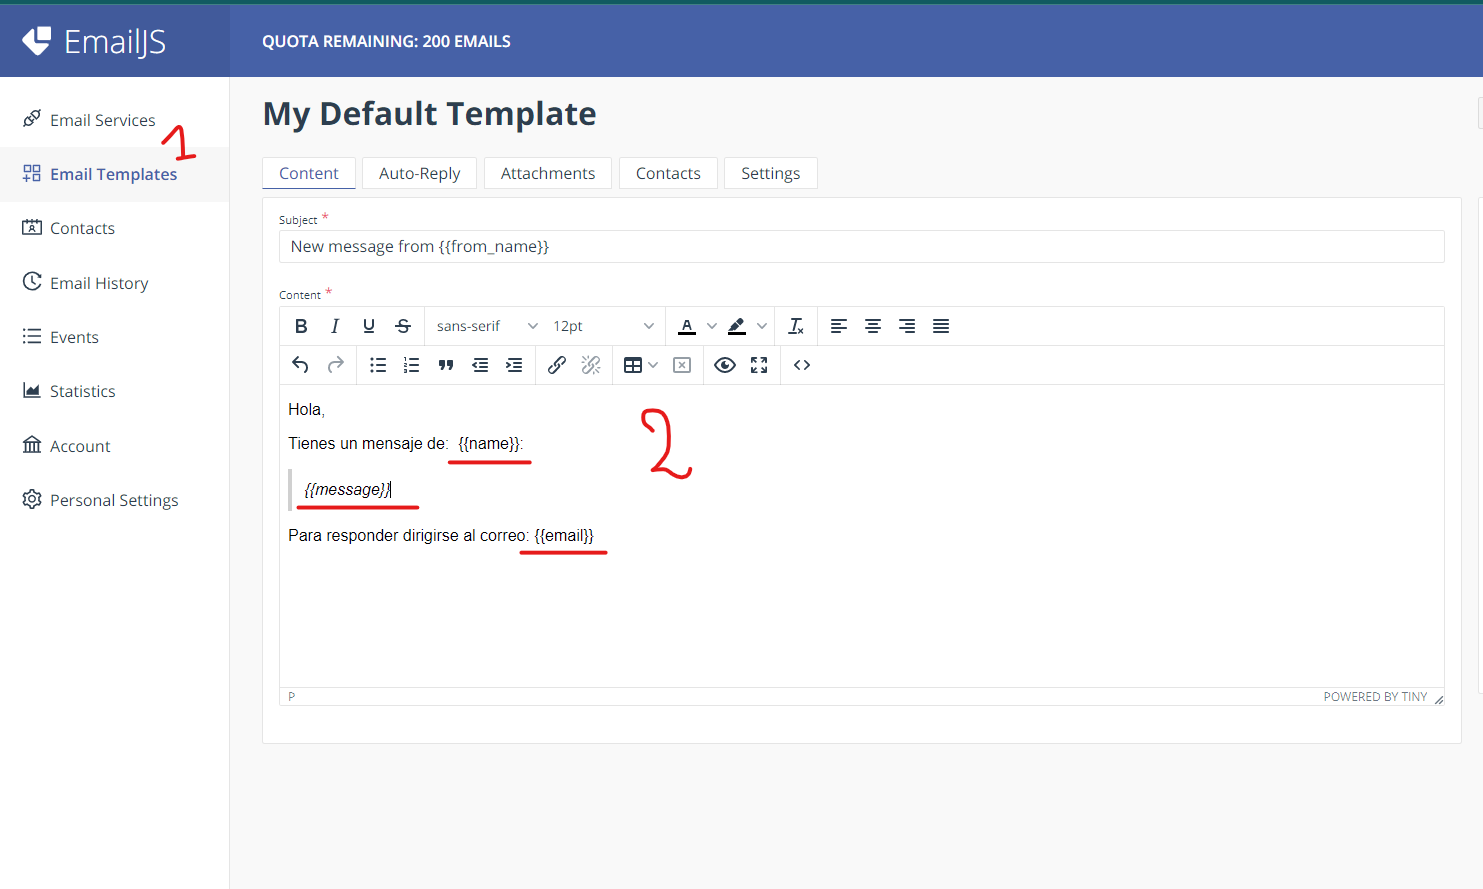The height and width of the screenshot is (889, 1483).
Task: Open source code view
Action: click(802, 365)
